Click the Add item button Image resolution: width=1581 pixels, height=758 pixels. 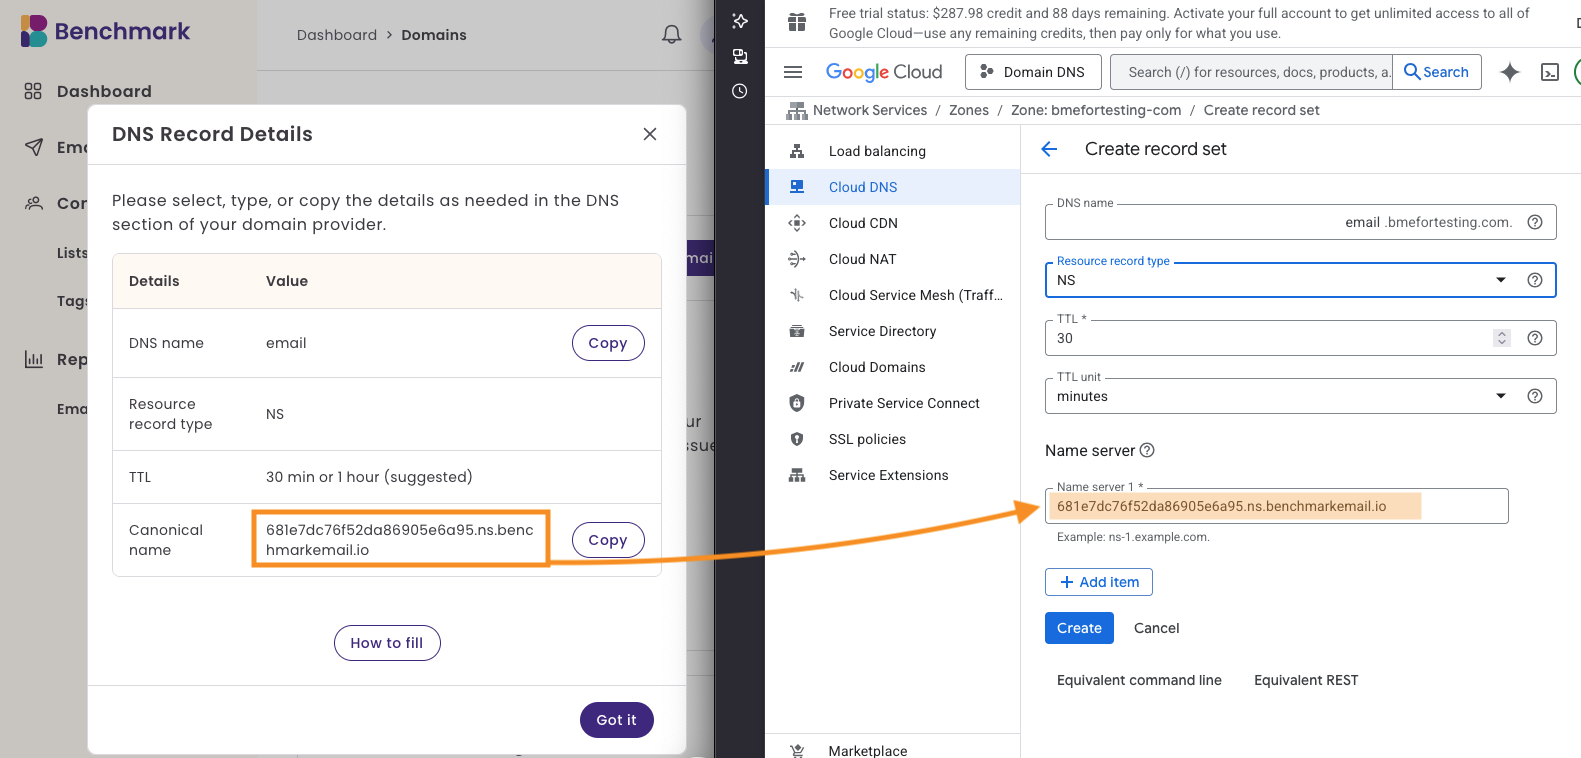(1099, 582)
